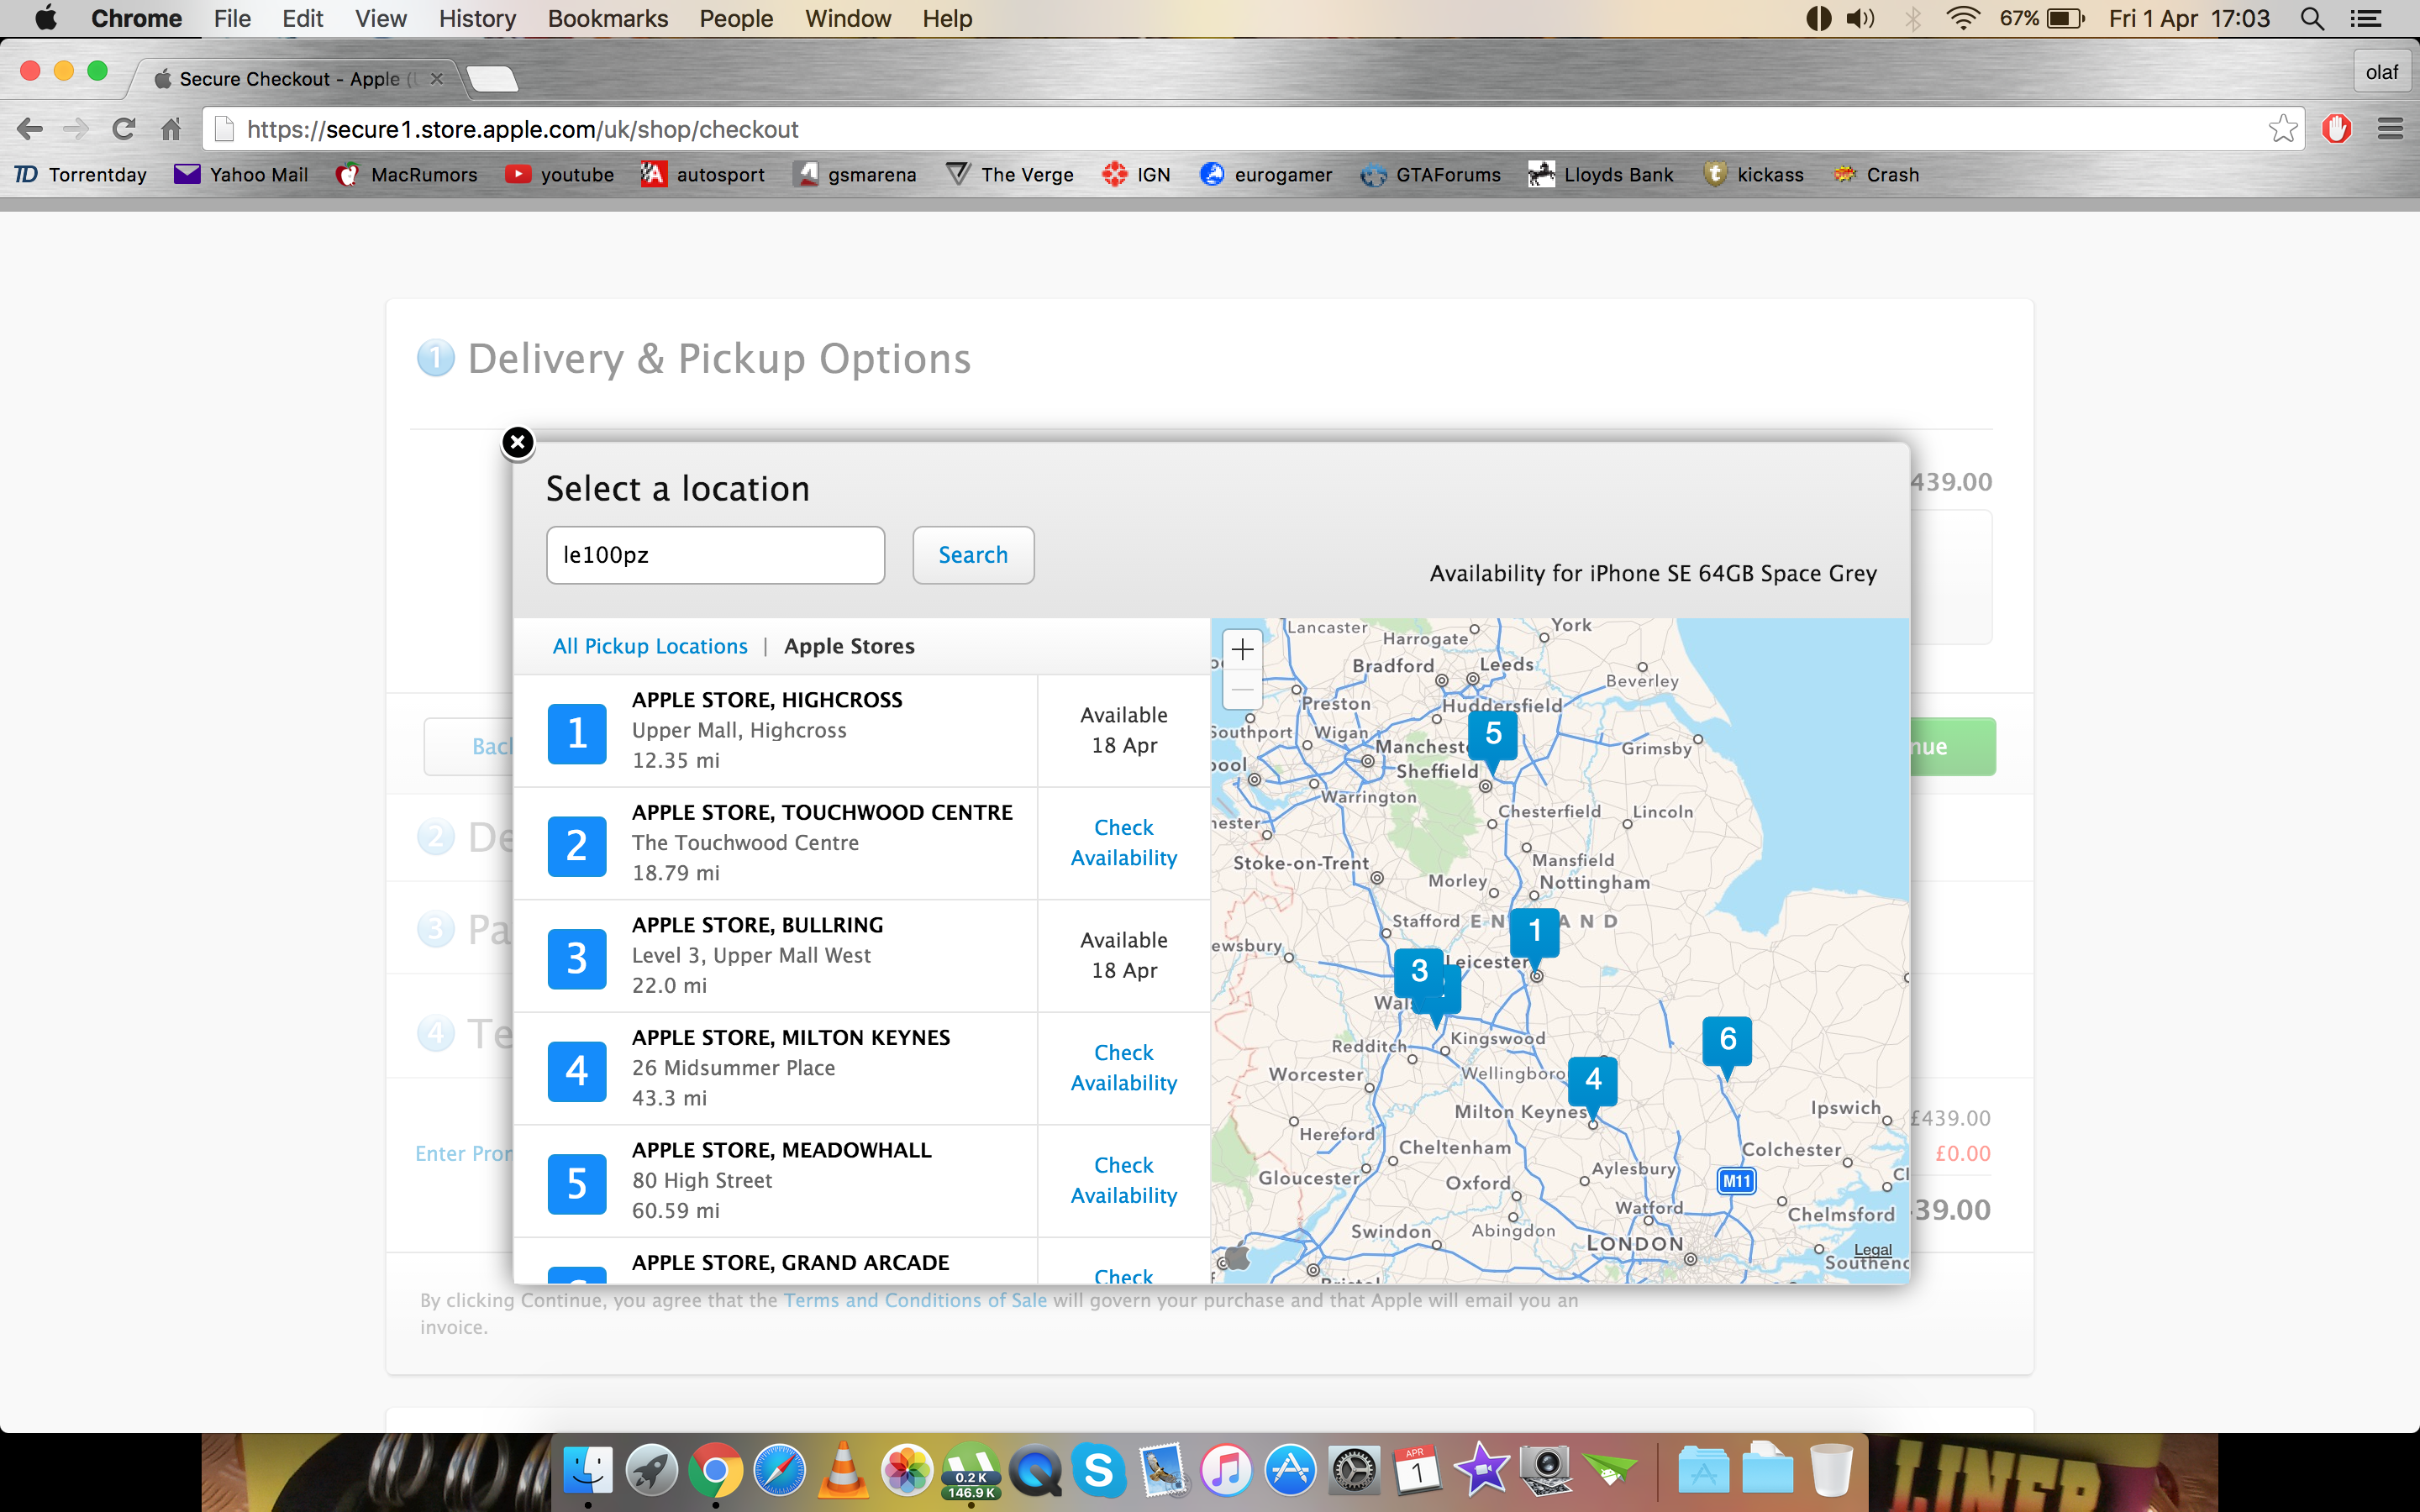This screenshot has width=2420, height=1512.
Task: Check Availability for Milton Keynes store
Action: point(1124,1068)
